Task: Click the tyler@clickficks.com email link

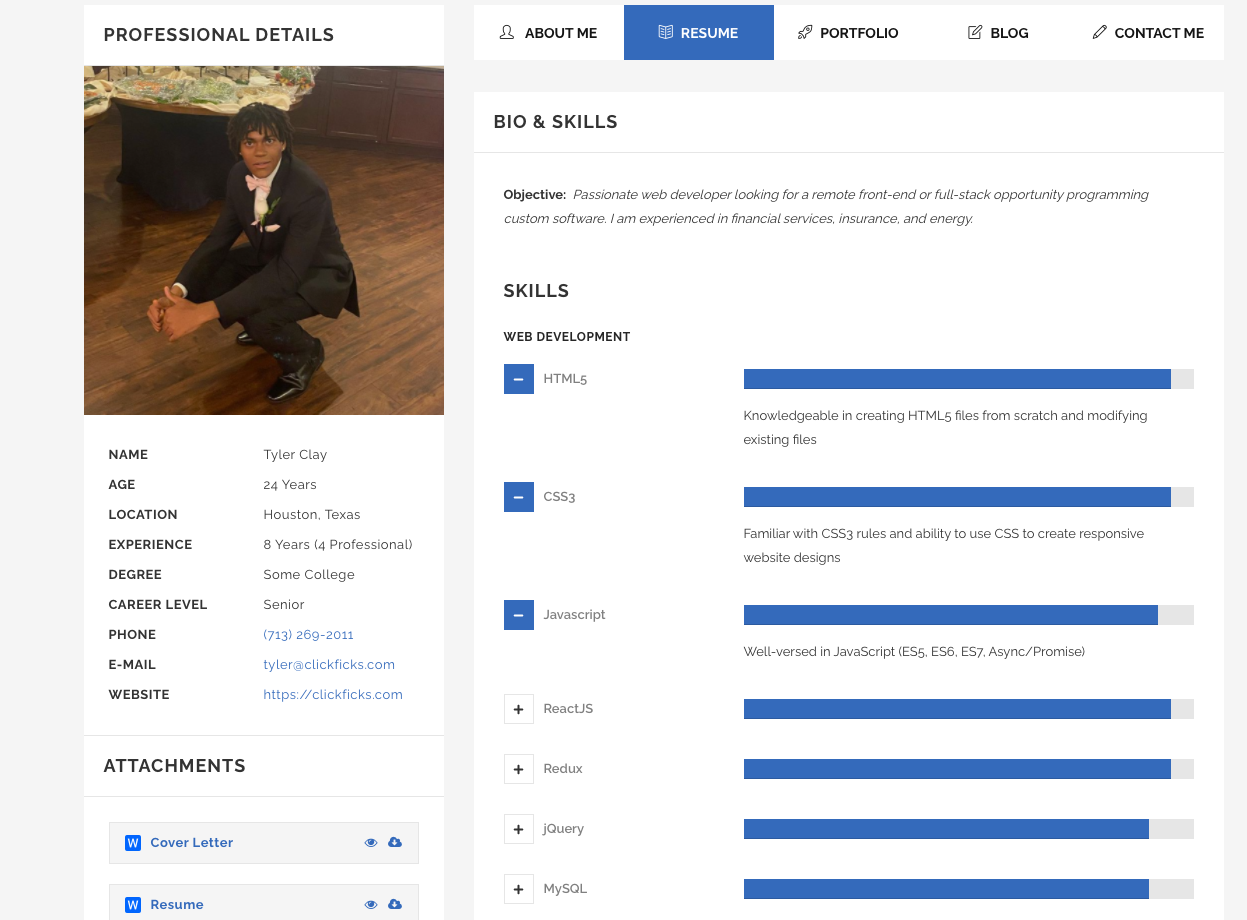Action: click(x=329, y=664)
